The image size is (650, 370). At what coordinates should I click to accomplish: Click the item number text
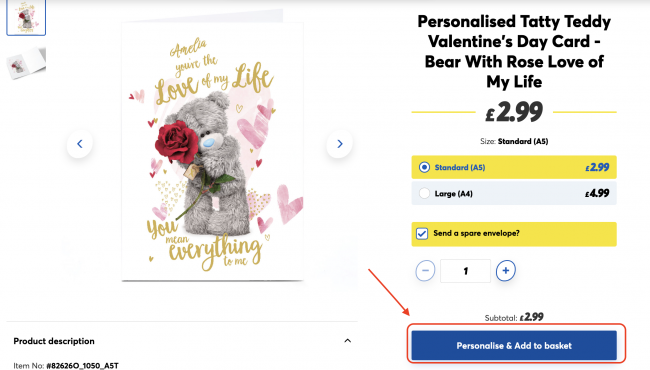[x=66, y=365]
